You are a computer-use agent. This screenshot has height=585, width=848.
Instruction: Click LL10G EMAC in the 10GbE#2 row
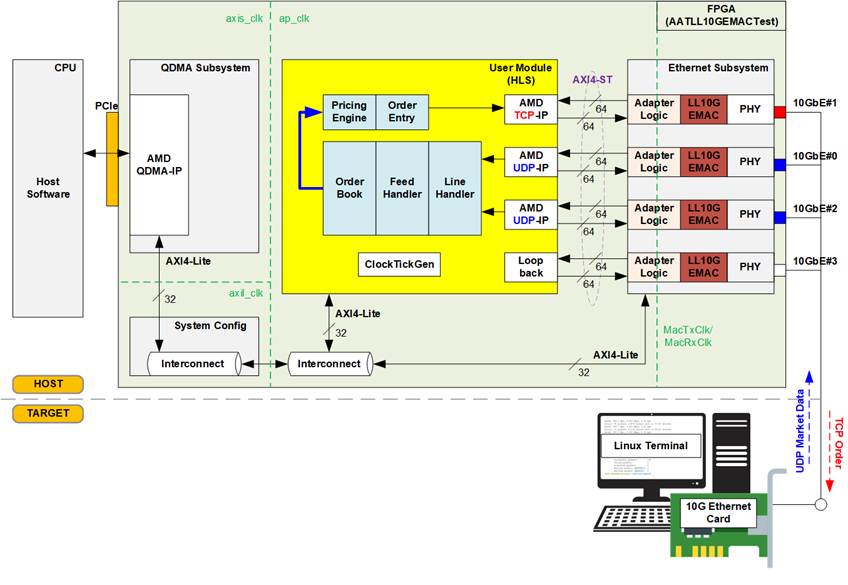coord(704,214)
